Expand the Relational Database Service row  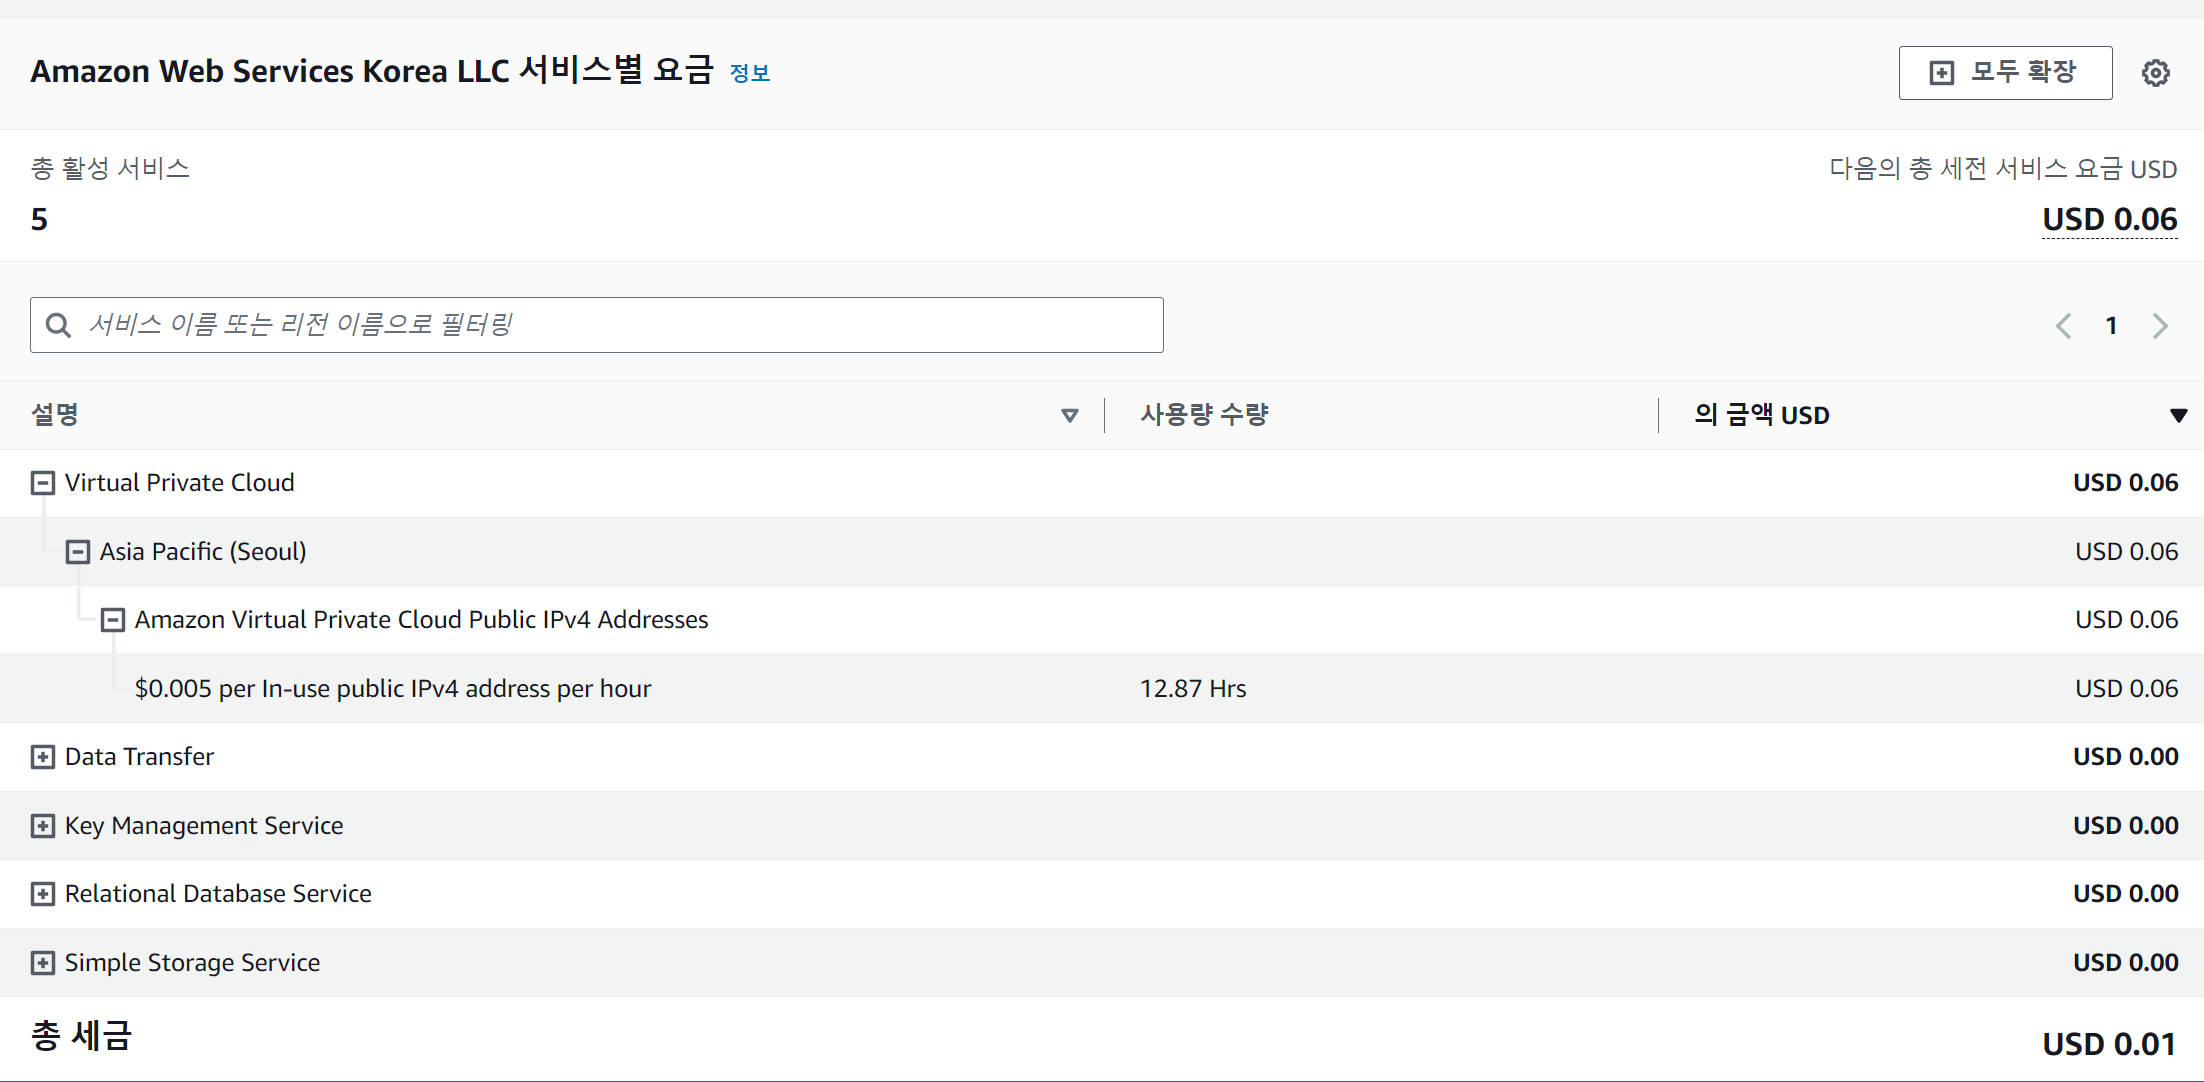[43, 894]
